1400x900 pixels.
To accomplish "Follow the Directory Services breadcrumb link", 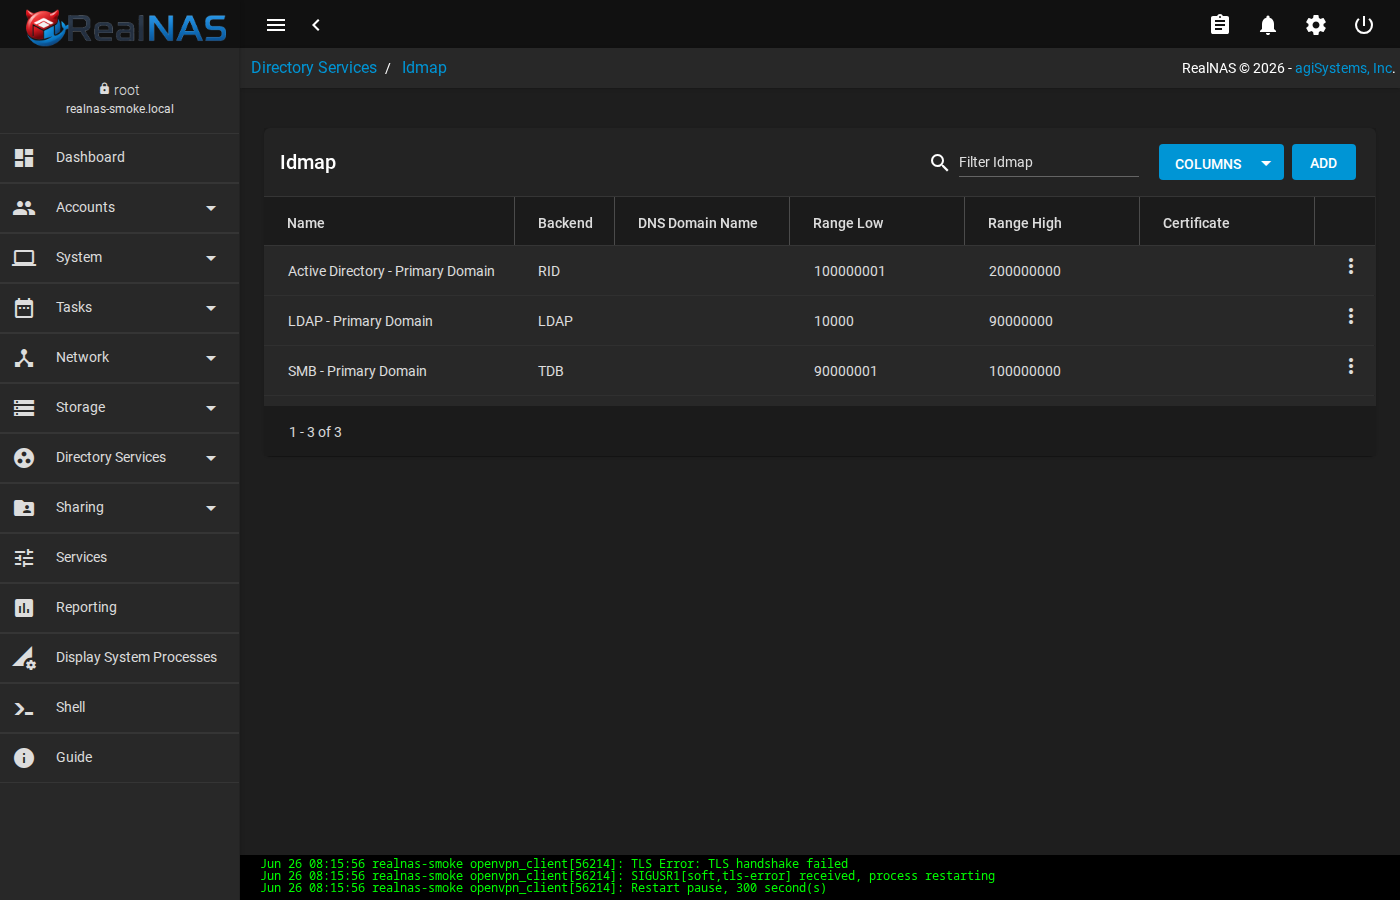I will [314, 67].
